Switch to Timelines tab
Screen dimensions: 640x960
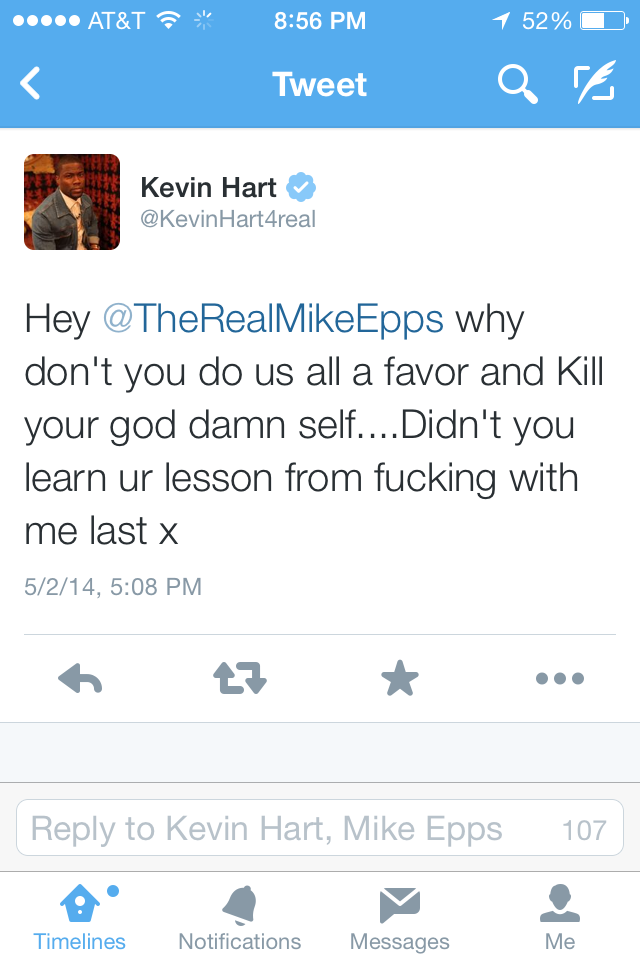tap(80, 917)
